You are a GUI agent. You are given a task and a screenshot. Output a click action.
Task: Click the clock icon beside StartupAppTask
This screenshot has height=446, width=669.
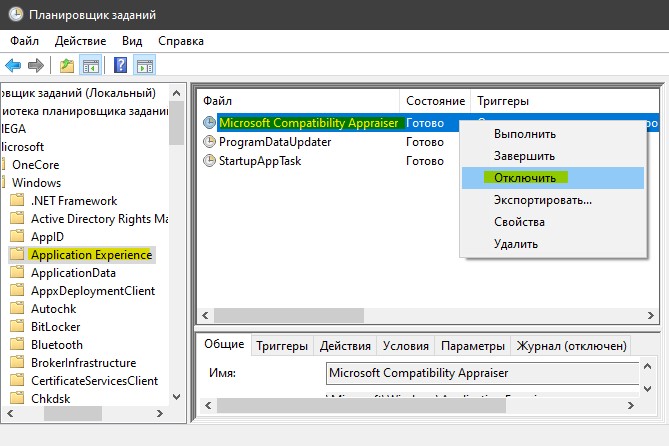tap(209, 161)
